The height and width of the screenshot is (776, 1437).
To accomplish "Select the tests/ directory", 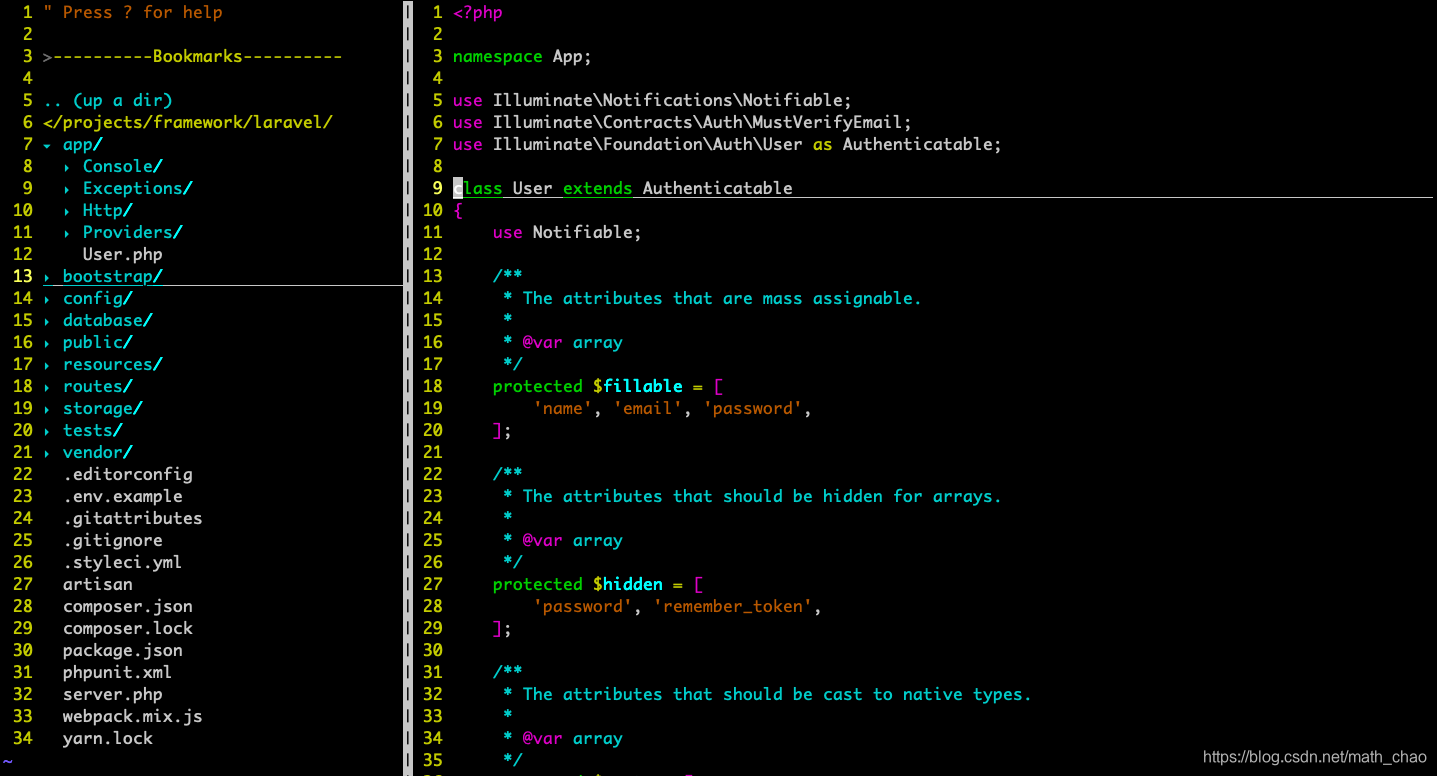I will pyautogui.click(x=93, y=431).
